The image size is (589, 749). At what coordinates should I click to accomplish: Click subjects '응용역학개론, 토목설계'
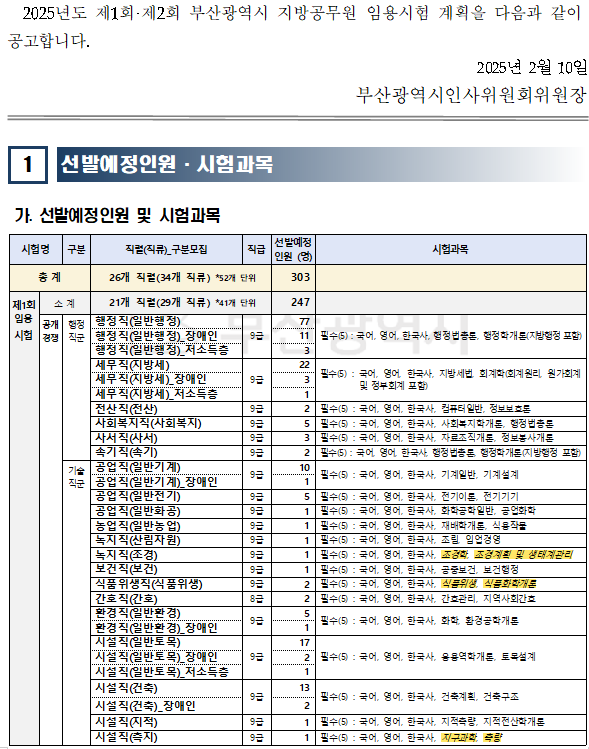[489, 657]
